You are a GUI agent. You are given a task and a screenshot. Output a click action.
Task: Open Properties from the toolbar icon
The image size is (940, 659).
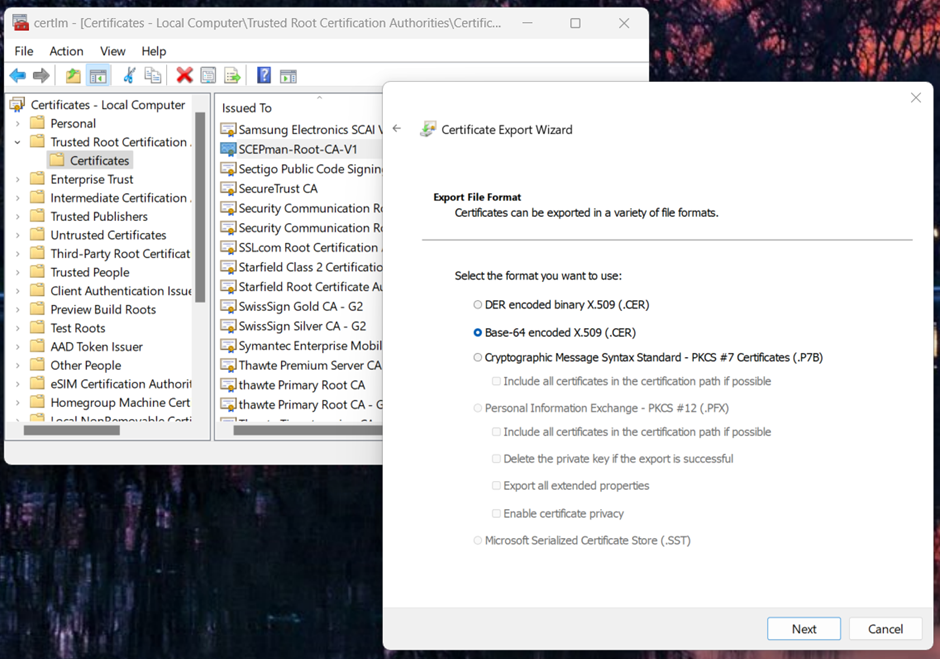(208, 76)
